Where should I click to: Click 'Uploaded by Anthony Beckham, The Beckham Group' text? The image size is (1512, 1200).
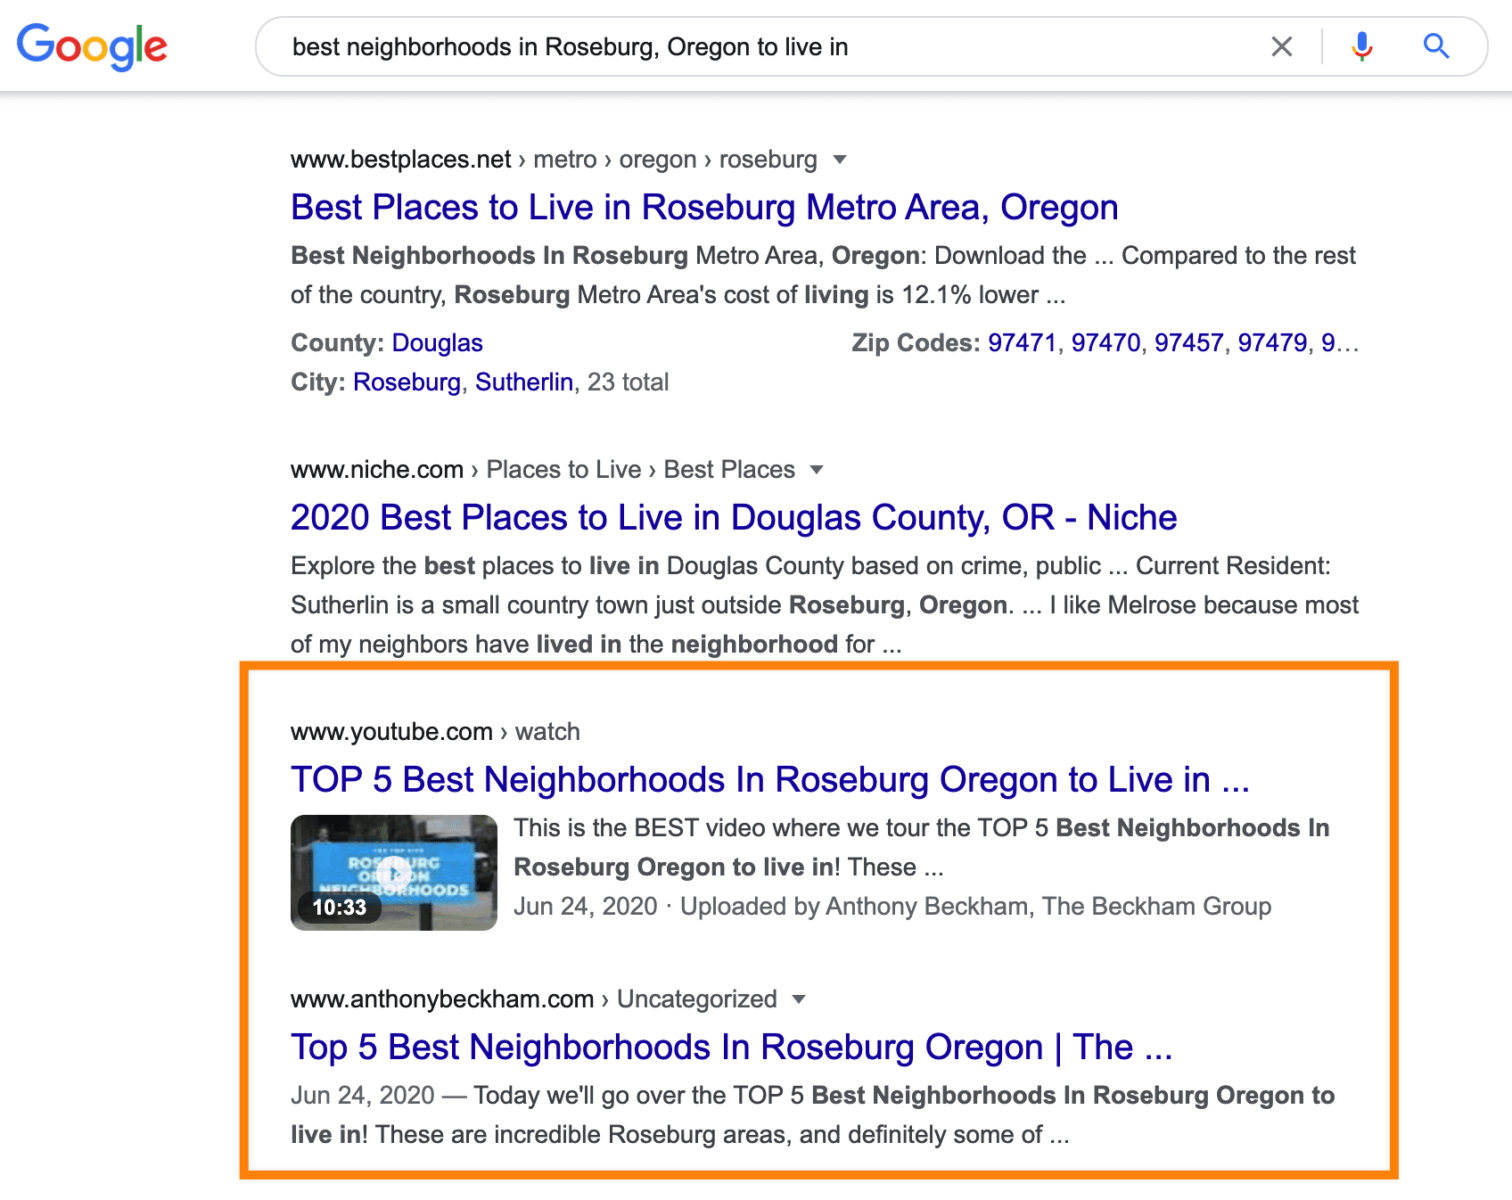click(976, 907)
